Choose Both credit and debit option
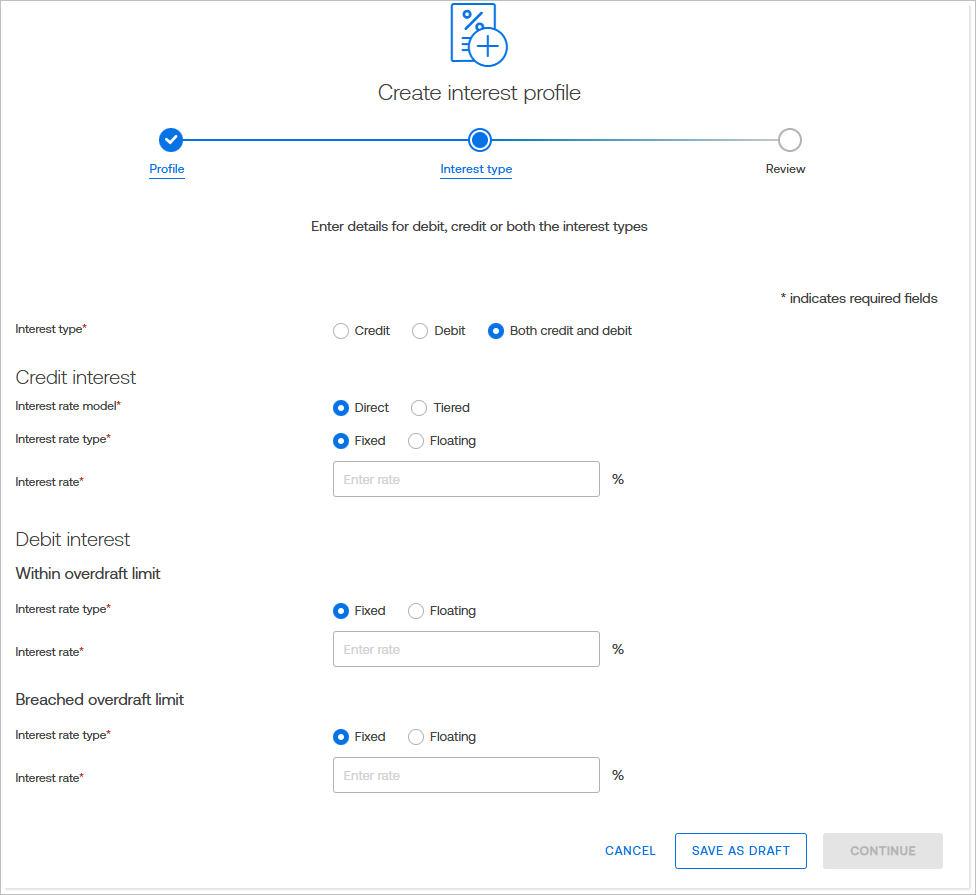 pyautogui.click(x=496, y=331)
